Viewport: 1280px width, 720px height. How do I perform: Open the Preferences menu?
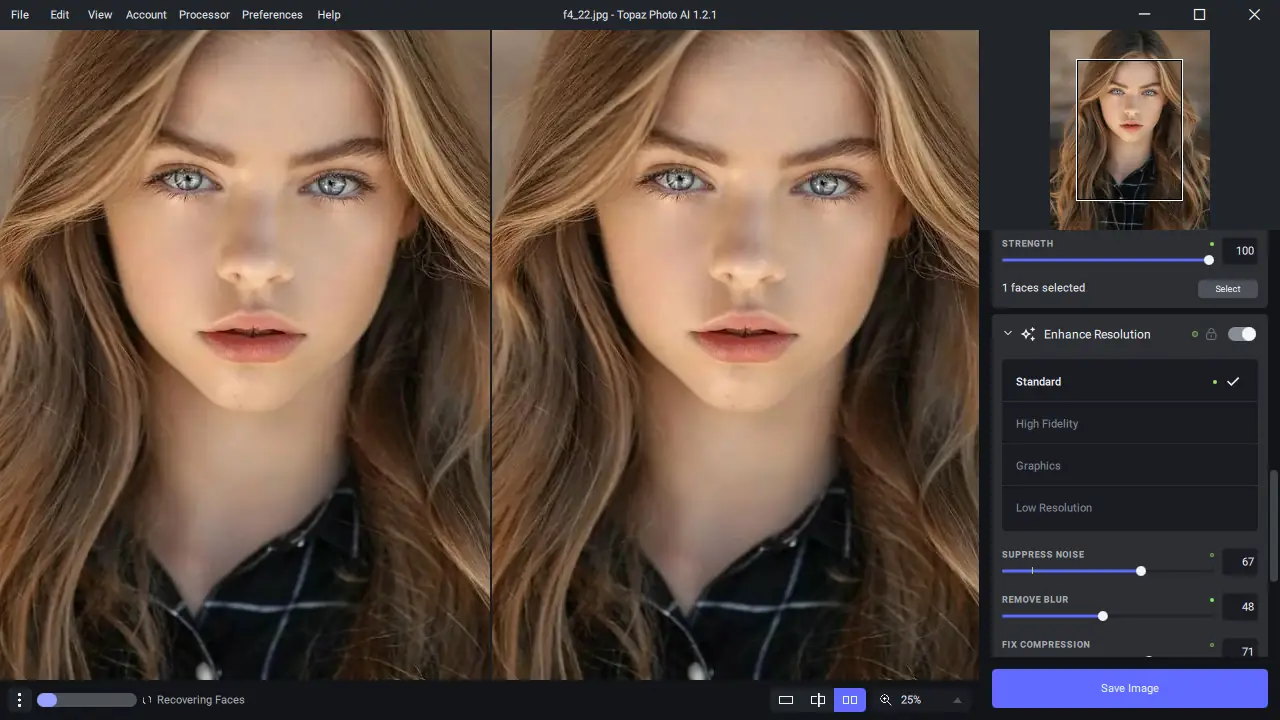click(272, 15)
